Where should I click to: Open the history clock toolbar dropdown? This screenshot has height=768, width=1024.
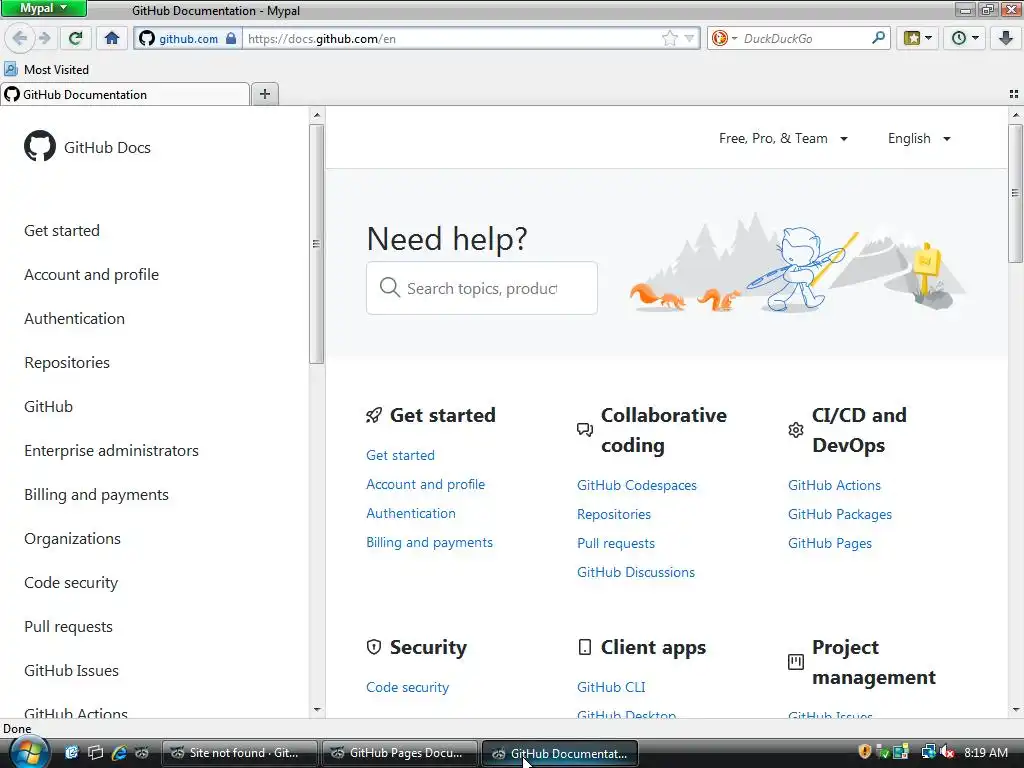[964, 39]
